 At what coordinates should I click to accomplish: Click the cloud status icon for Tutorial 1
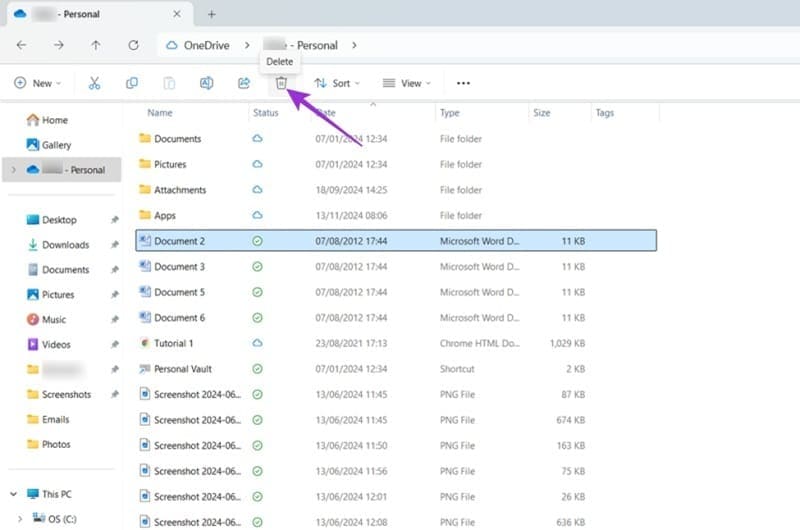coord(258,343)
